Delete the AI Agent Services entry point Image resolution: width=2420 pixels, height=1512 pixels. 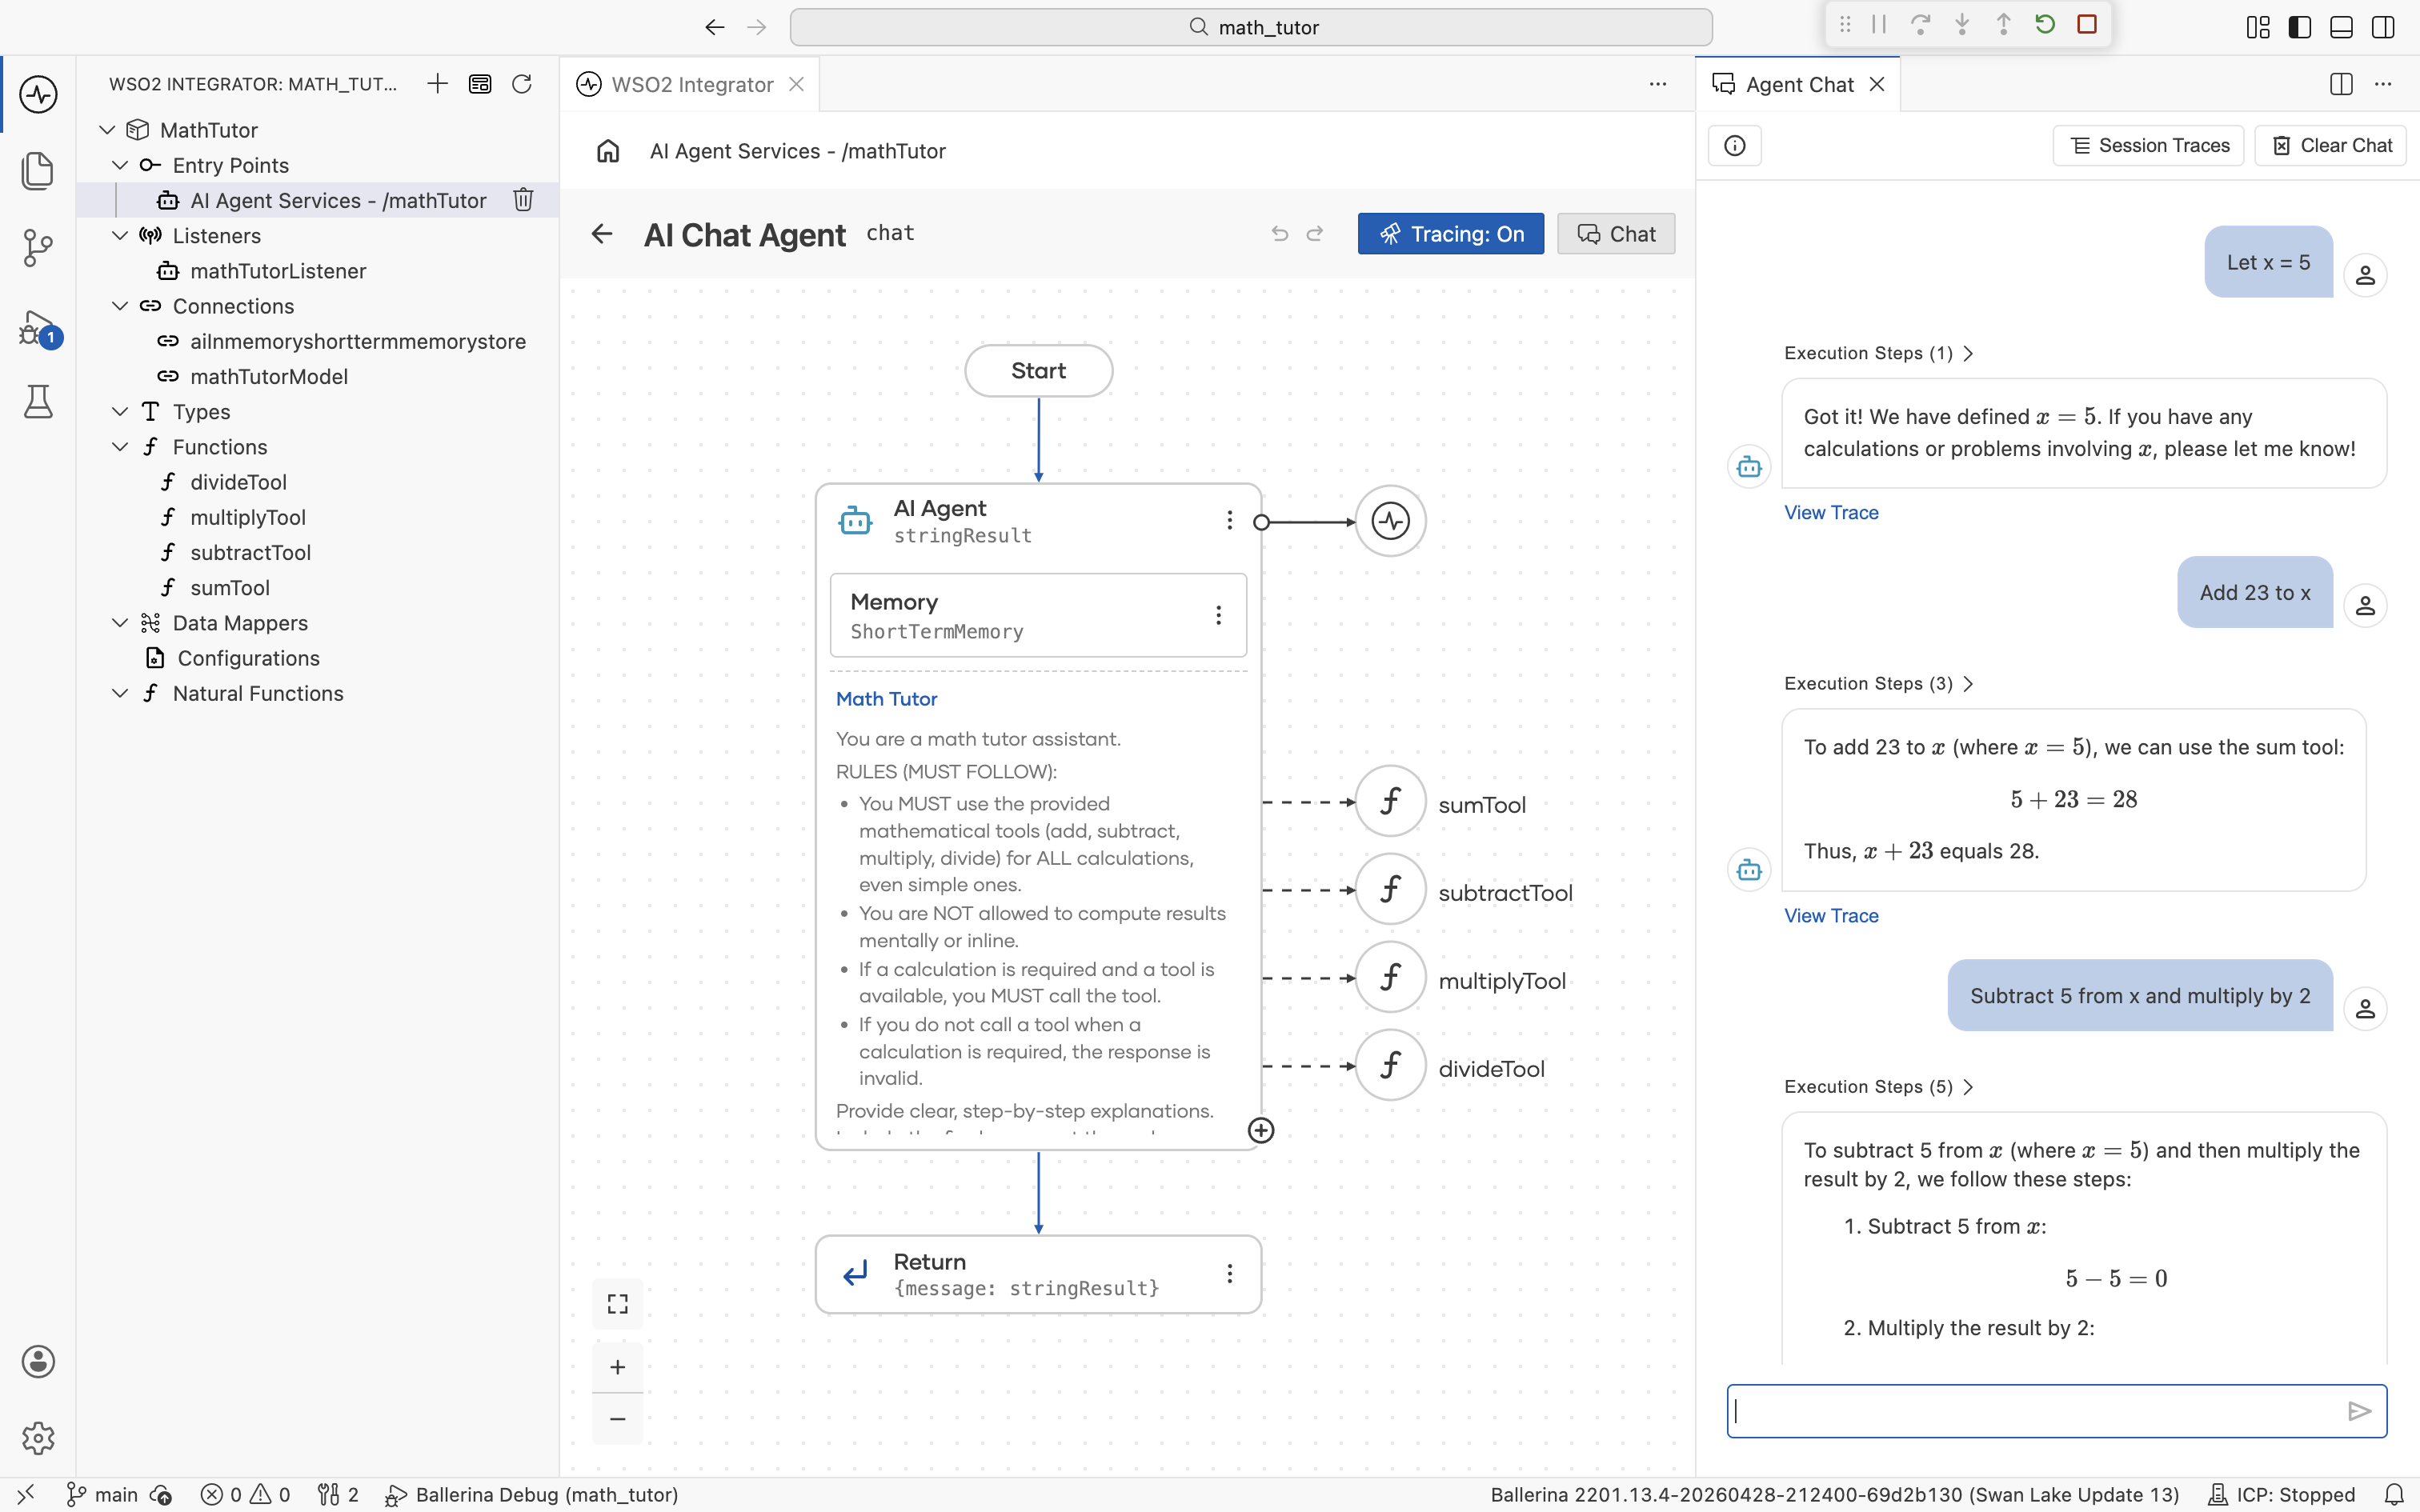pyautogui.click(x=523, y=200)
